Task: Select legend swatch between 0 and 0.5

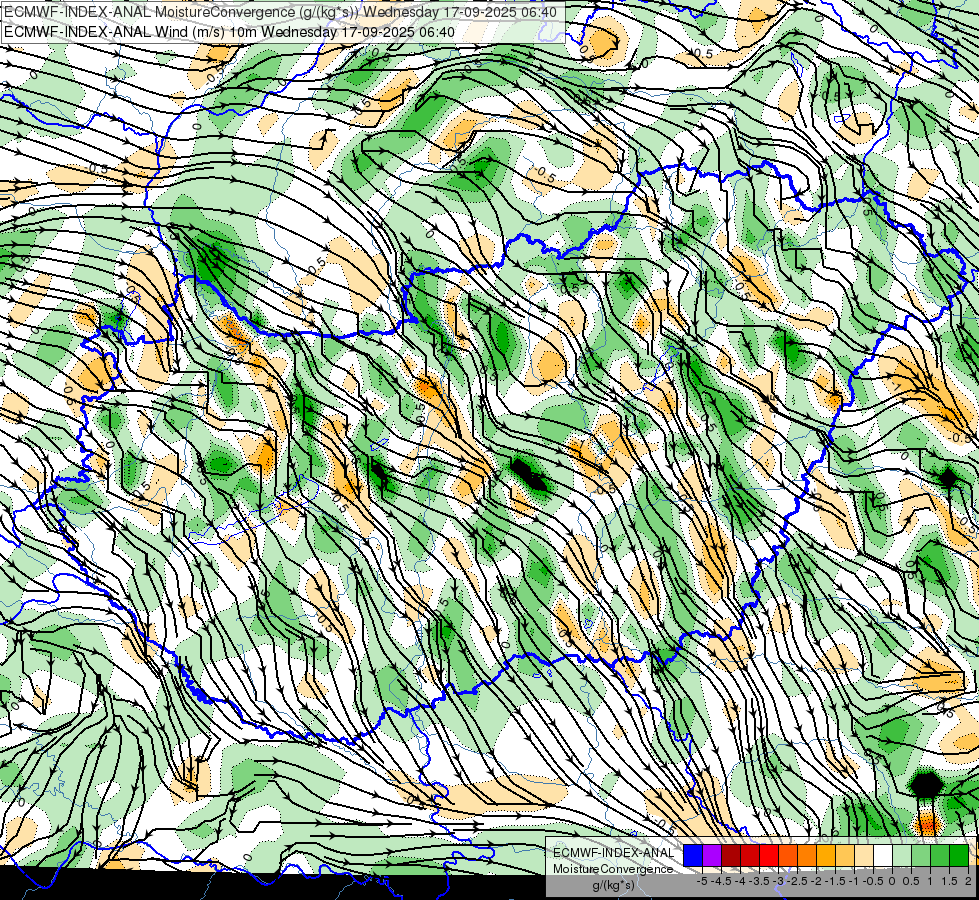Action: [x=902, y=856]
